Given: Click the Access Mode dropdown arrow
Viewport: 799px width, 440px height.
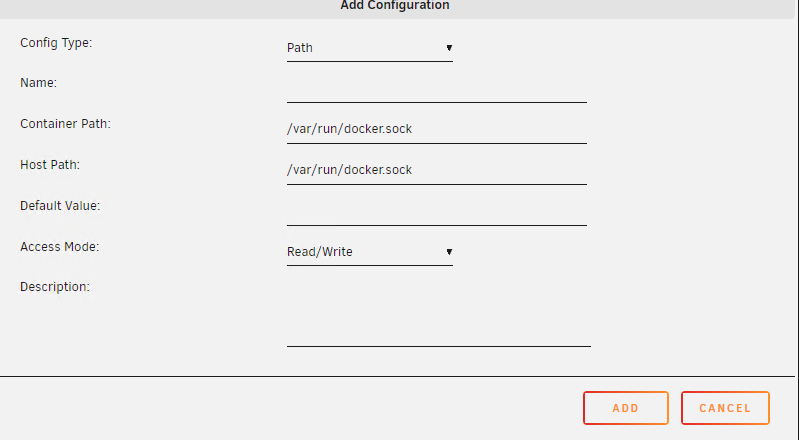Looking at the screenshot, I should [449, 251].
